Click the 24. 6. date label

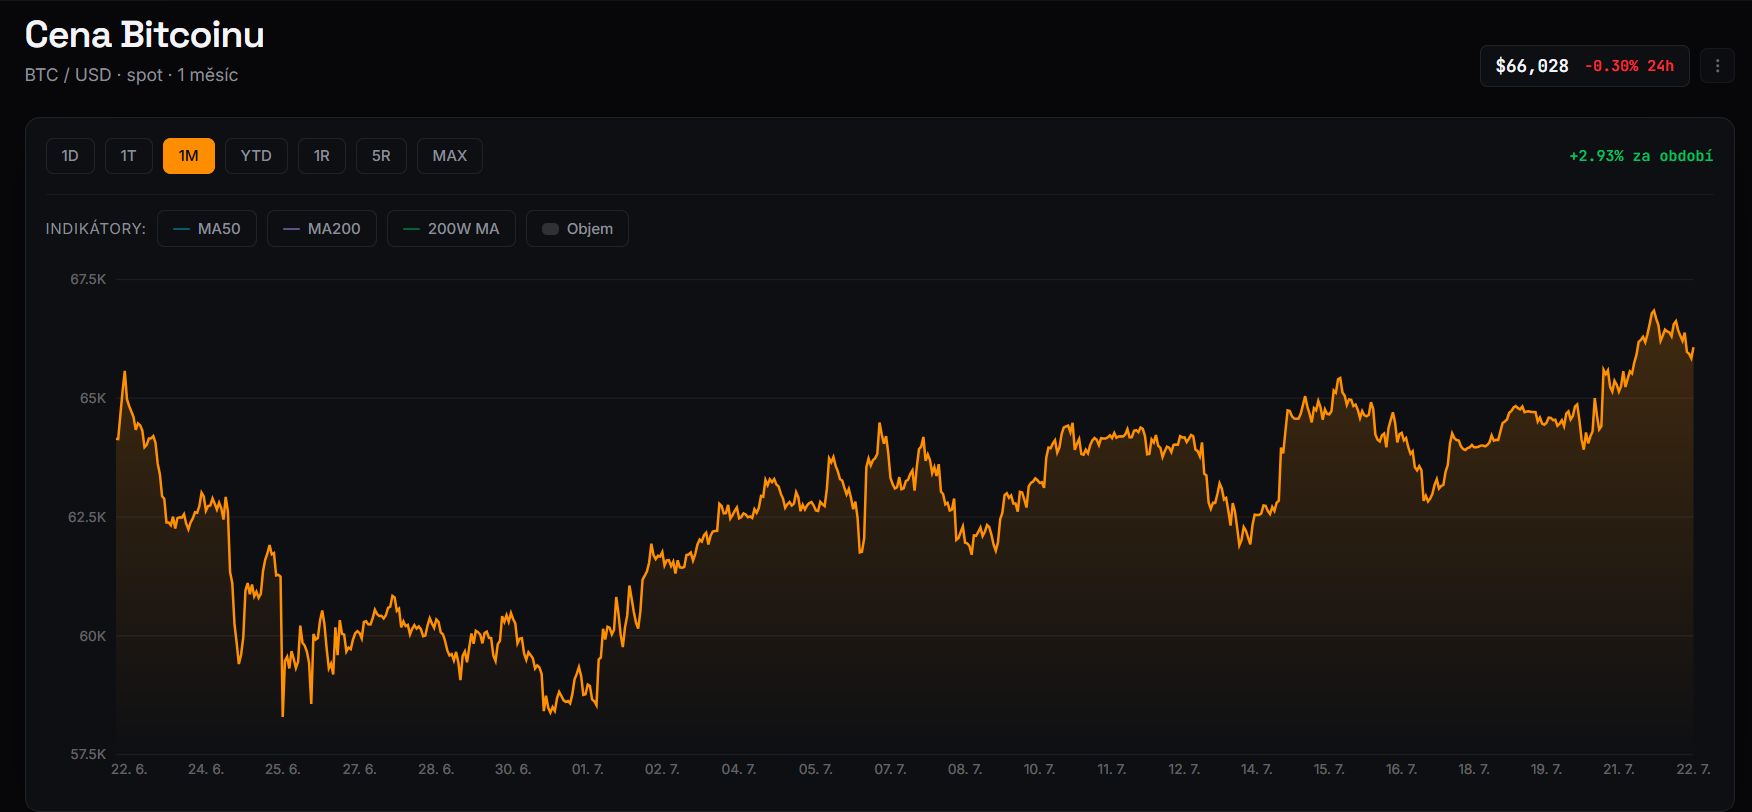pyautogui.click(x=206, y=769)
